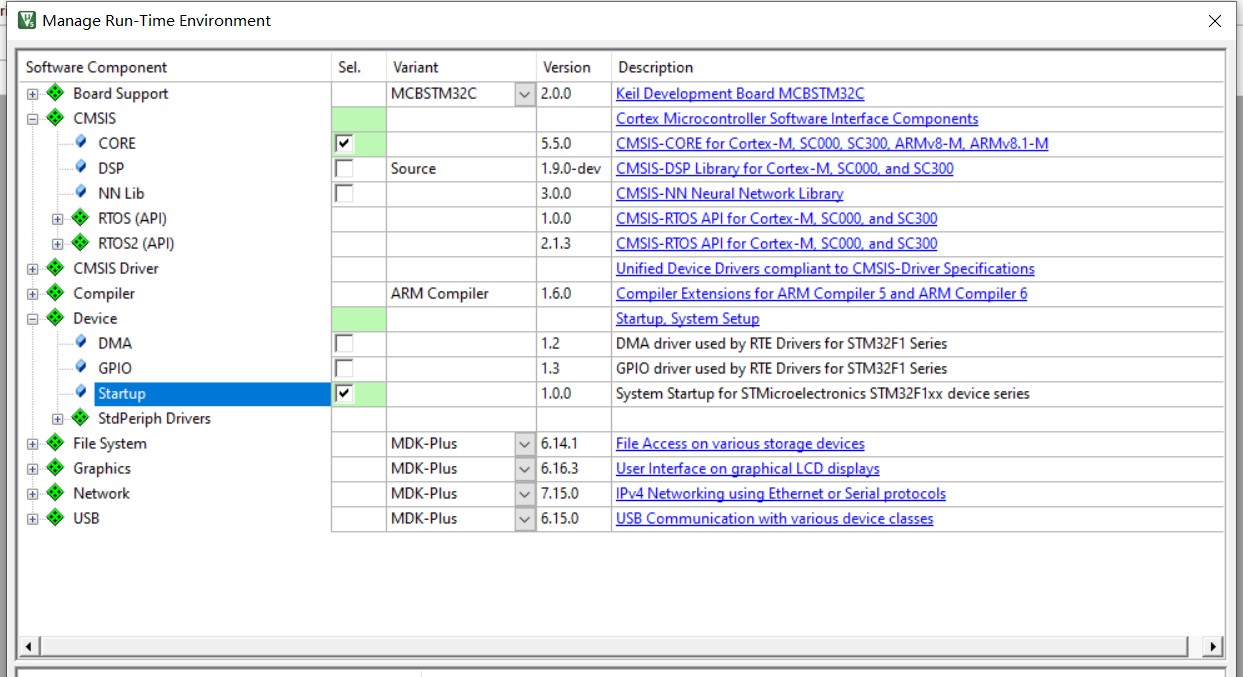1243x677 pixels.
Task: Open File Access on various storage devices link
Action: pyautogui.click(x=740, y=444)
